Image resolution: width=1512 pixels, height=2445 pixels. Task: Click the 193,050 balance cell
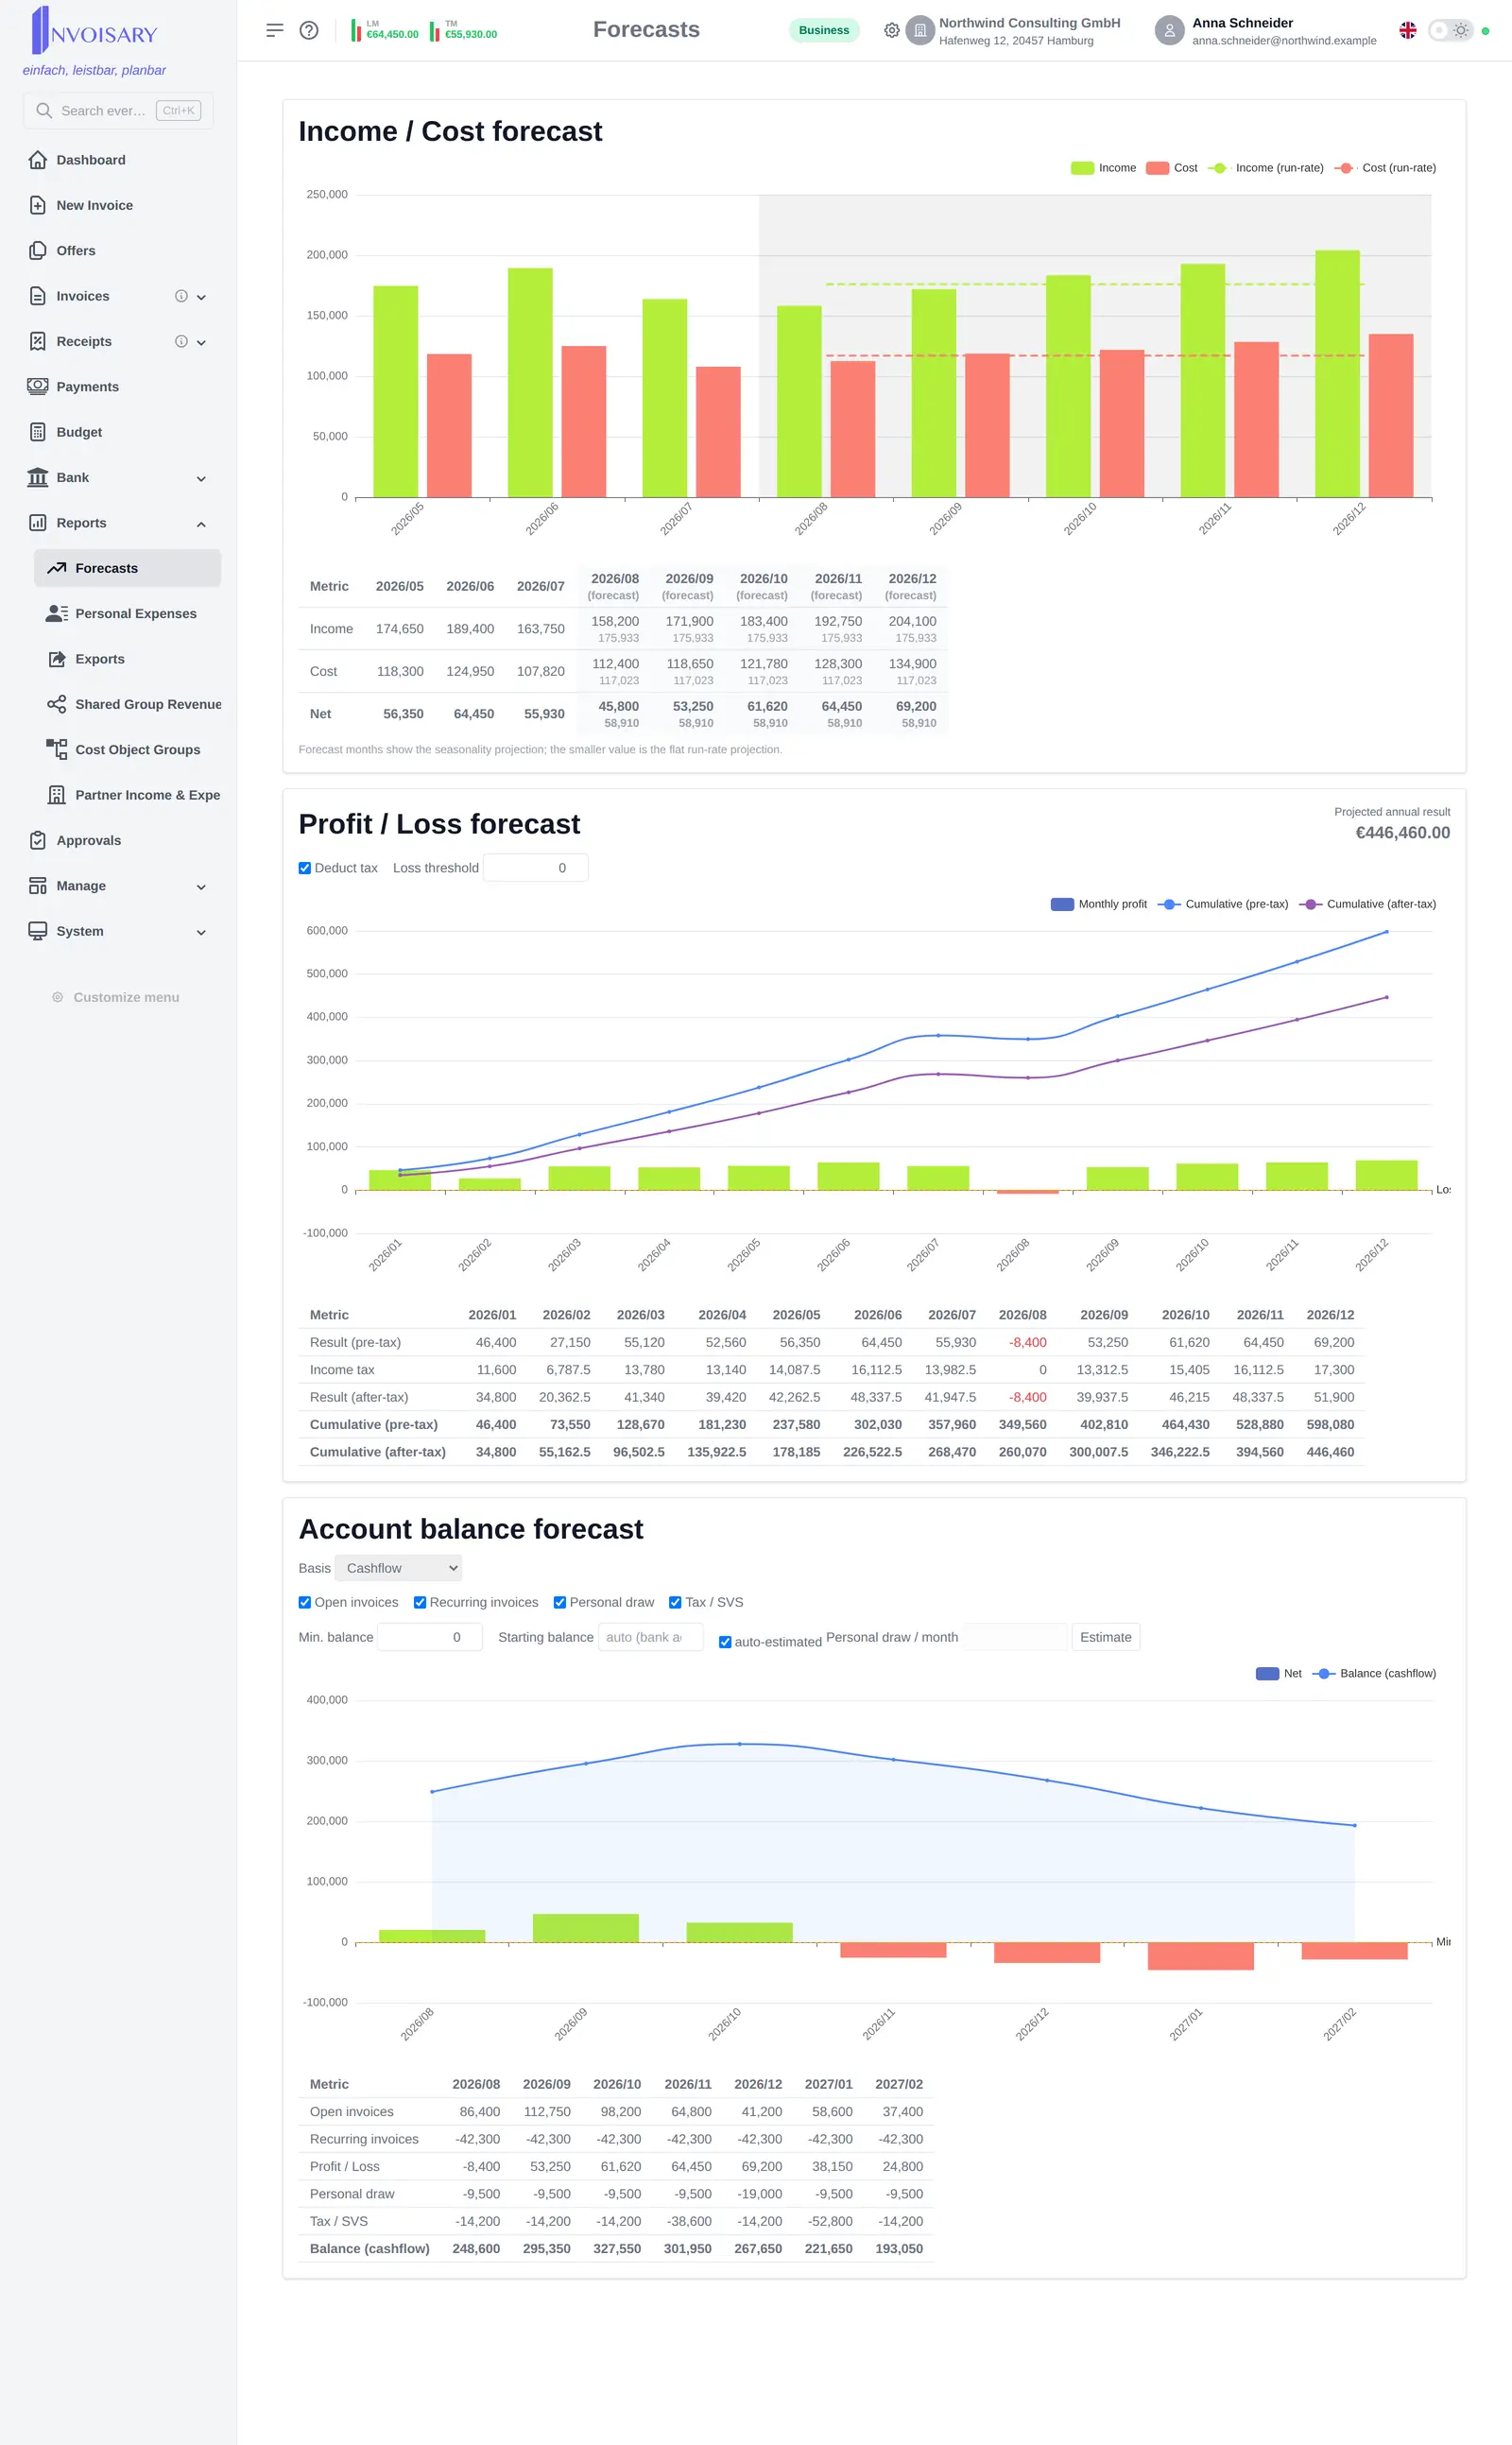(899, 2248)
